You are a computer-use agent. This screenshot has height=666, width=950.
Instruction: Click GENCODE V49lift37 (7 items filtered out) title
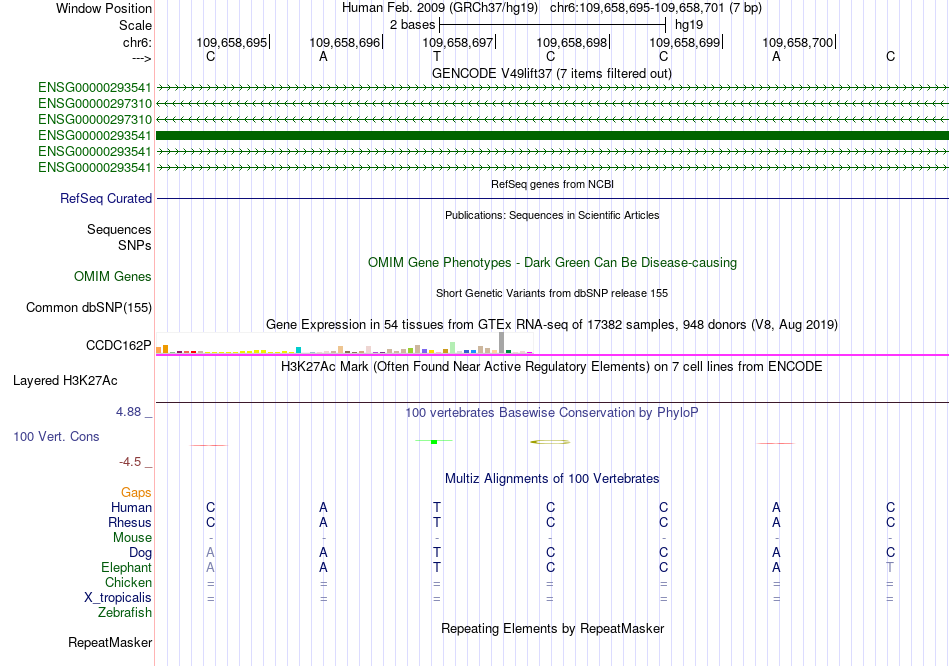(x=552, y=73)
